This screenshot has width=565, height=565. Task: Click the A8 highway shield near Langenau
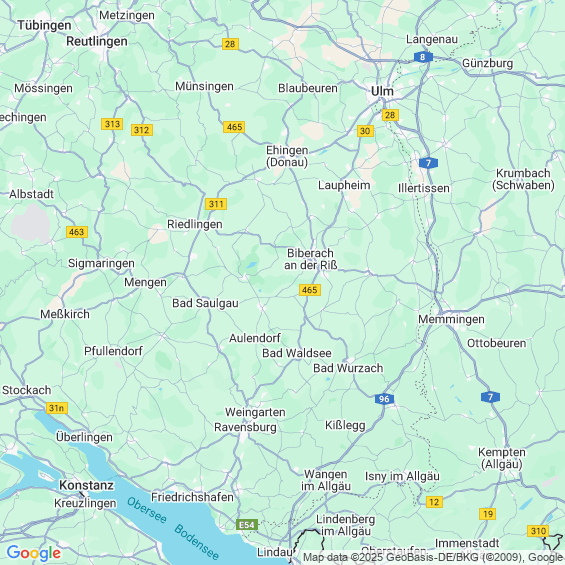coord(423,57)
